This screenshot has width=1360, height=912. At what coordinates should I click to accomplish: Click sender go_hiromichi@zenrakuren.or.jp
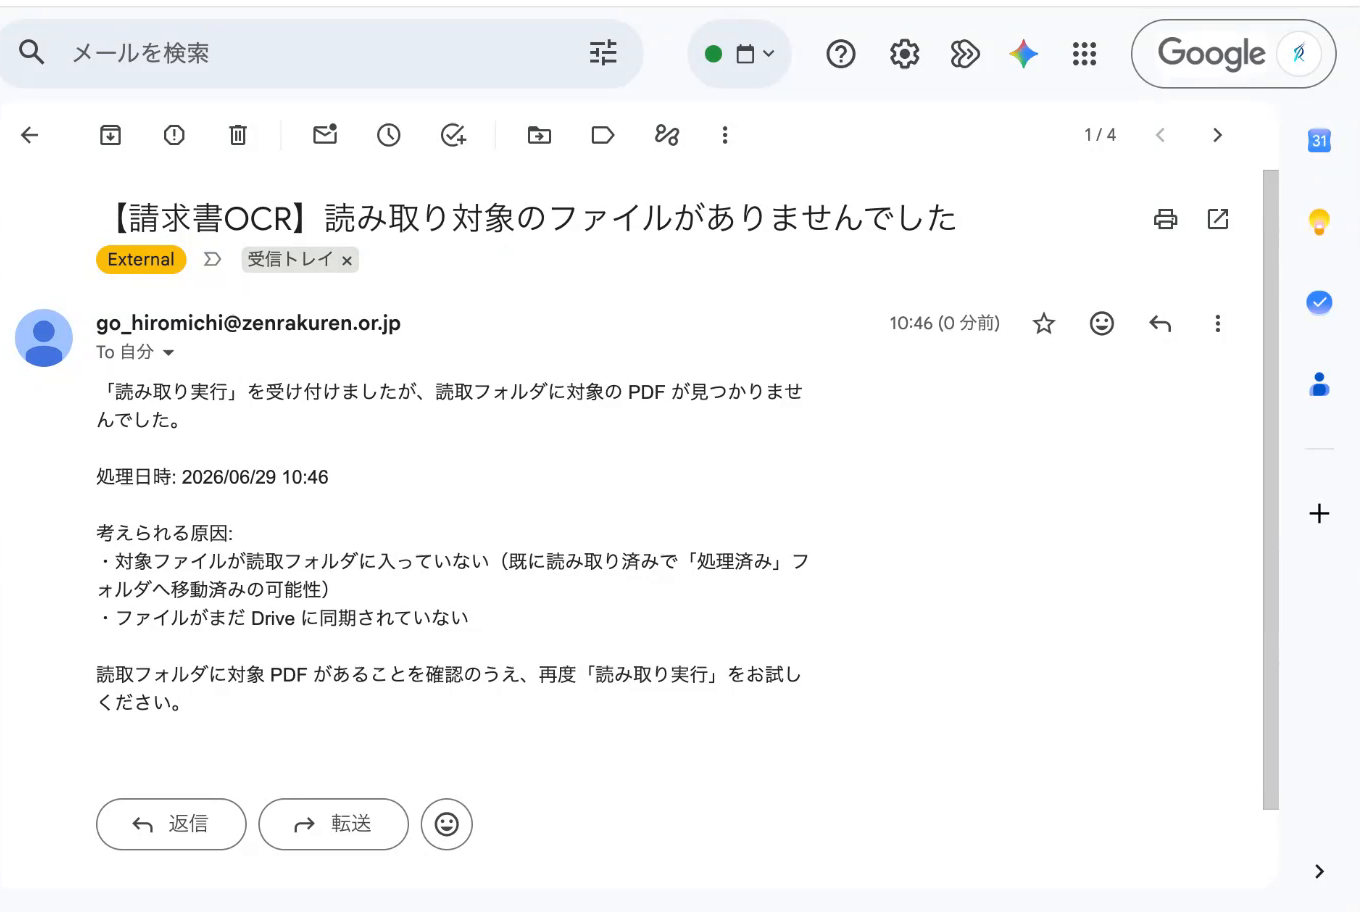coord(248,323)
